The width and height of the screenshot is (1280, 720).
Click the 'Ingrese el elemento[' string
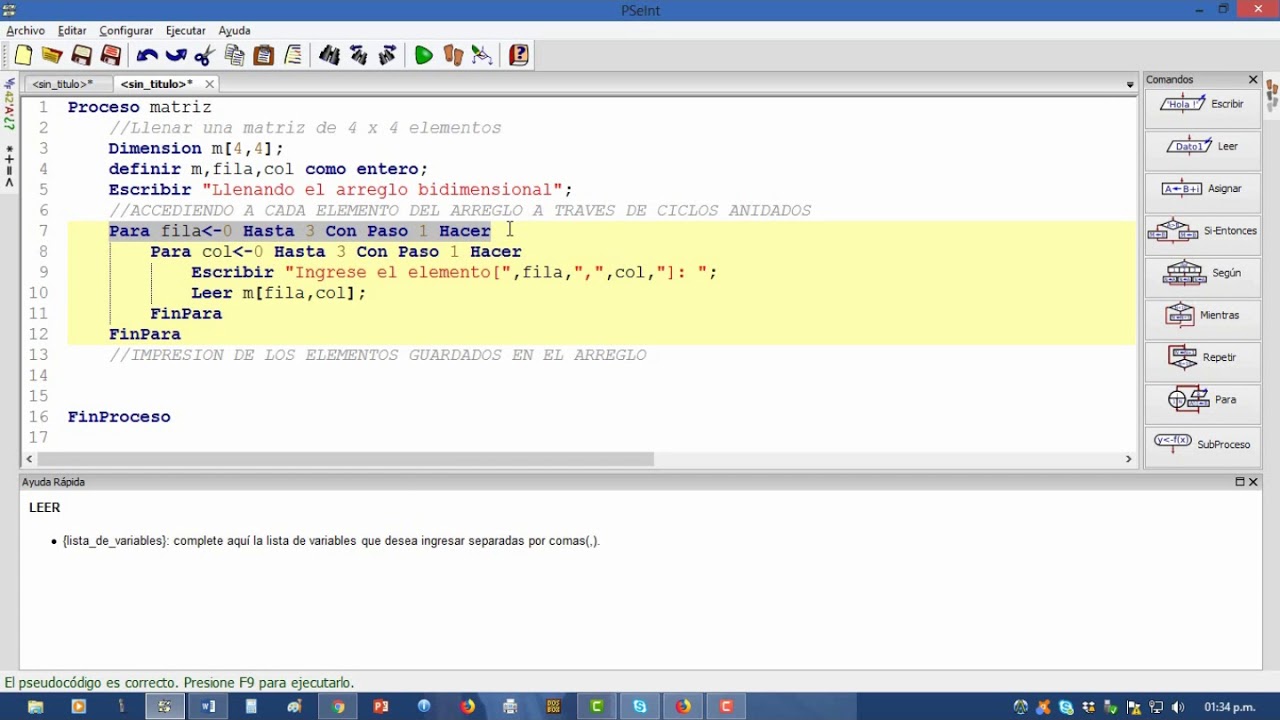pos(398,272)
